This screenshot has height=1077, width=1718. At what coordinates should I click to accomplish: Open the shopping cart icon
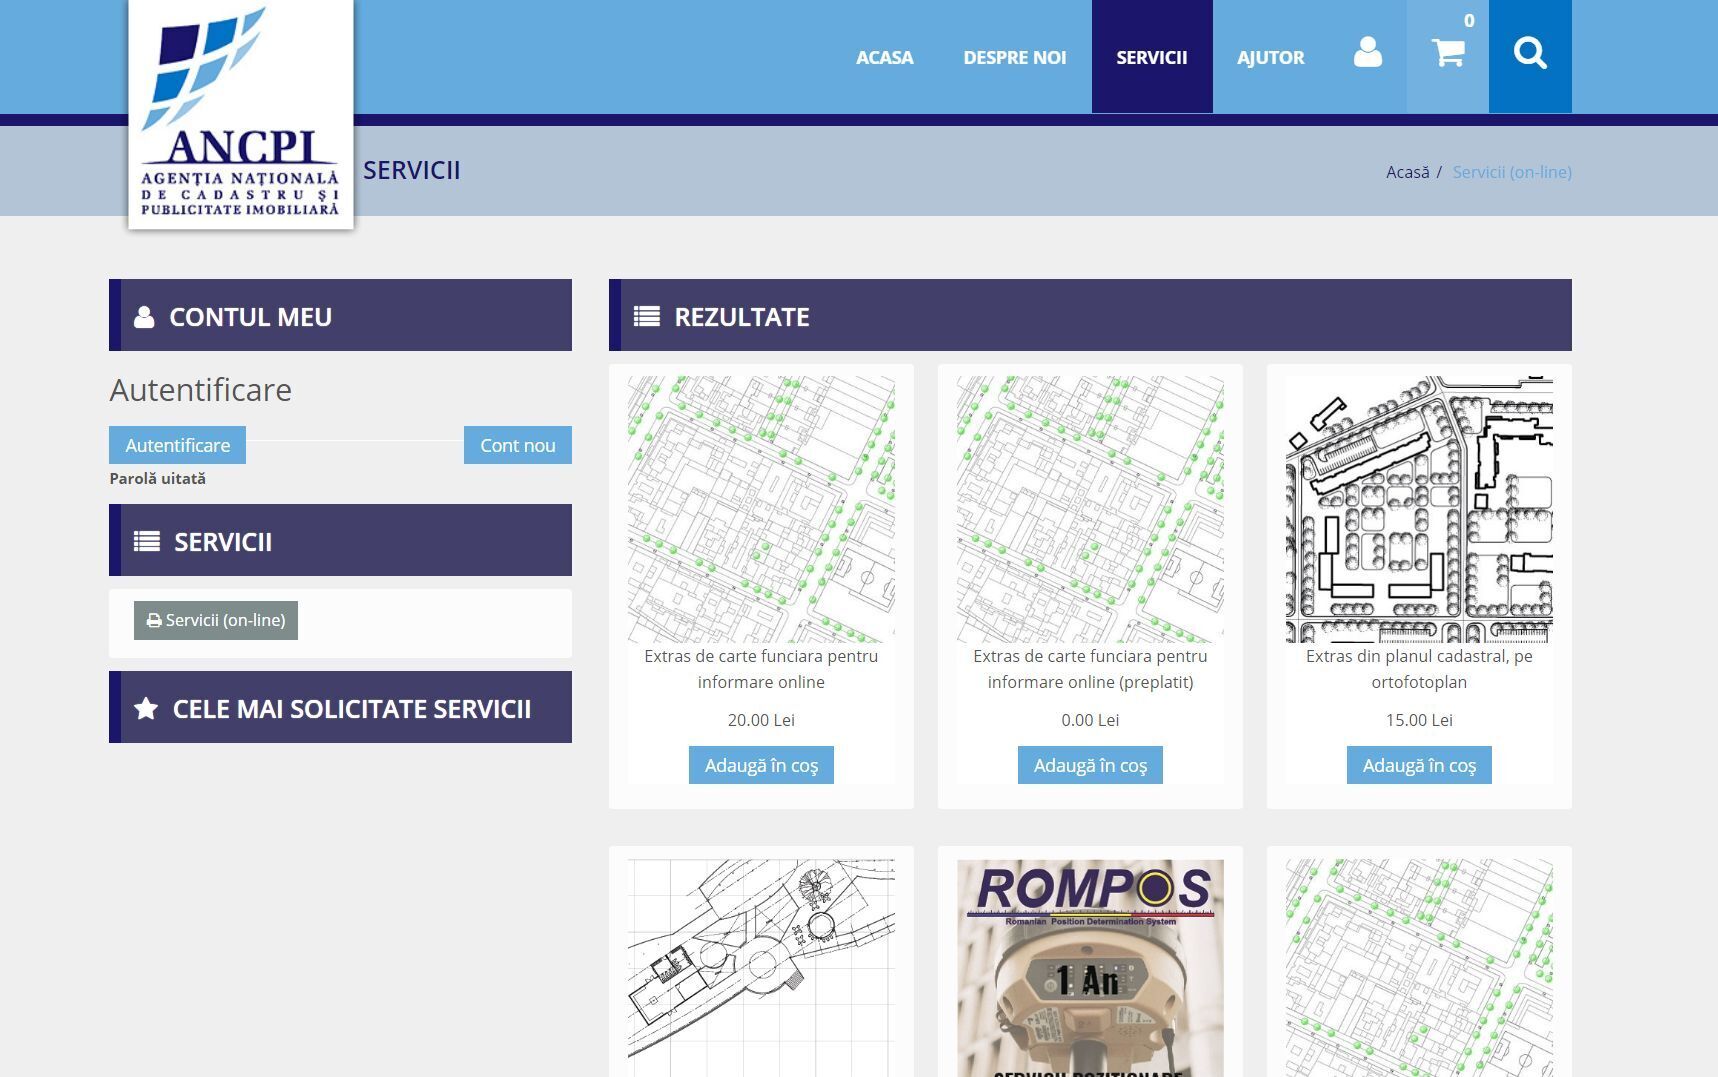[1447, 53]
